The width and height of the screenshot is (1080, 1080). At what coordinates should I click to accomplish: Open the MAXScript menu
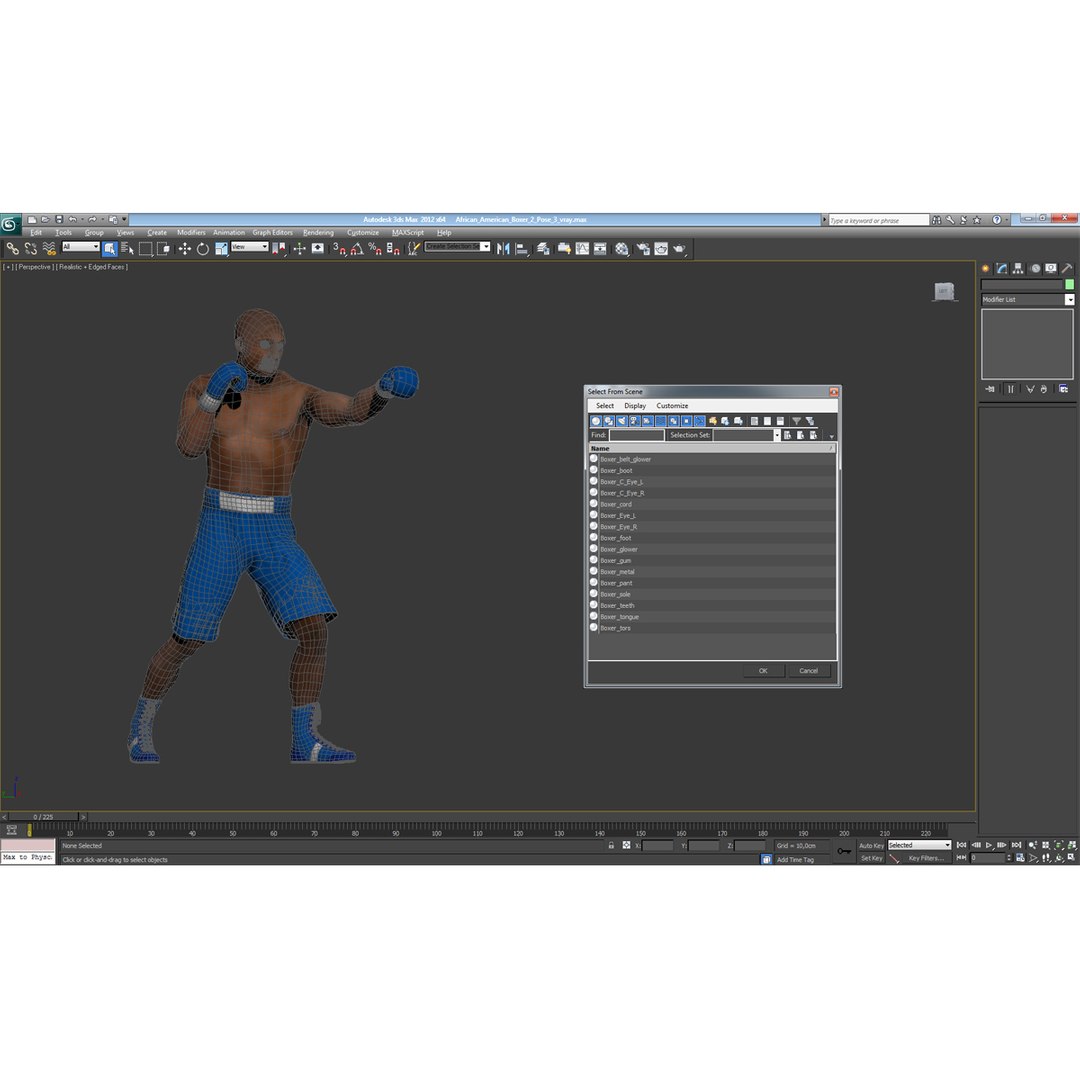click(408, 233)
